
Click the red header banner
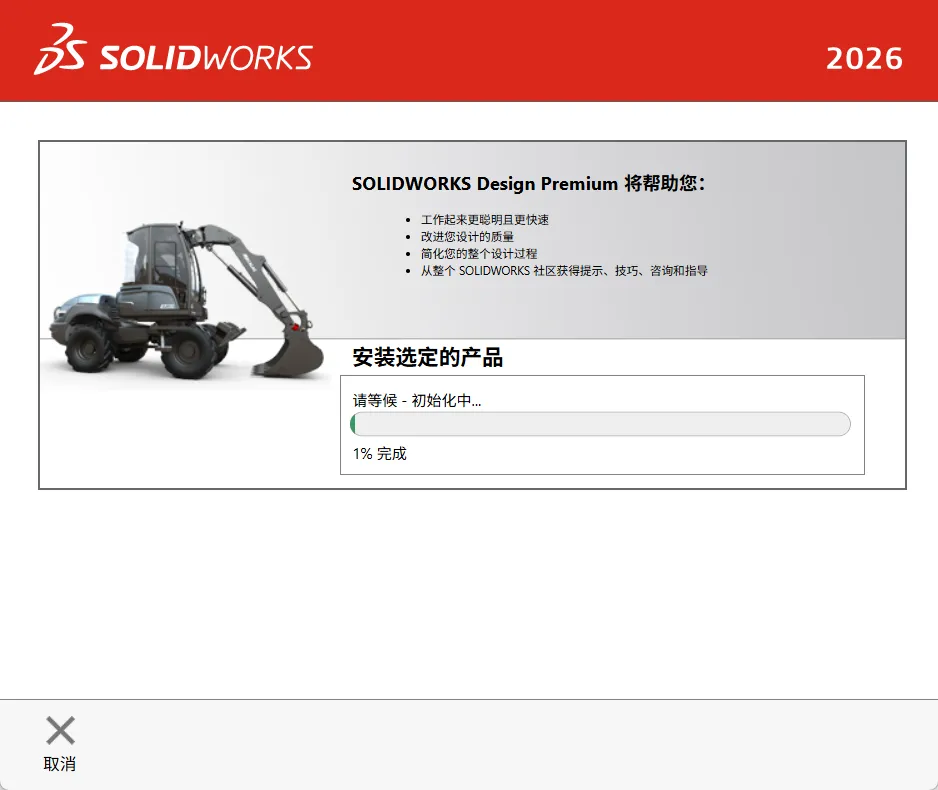coord(469,51)
